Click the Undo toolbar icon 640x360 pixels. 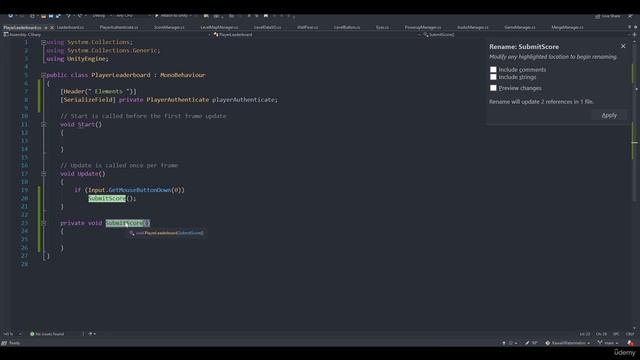[68, 16]
